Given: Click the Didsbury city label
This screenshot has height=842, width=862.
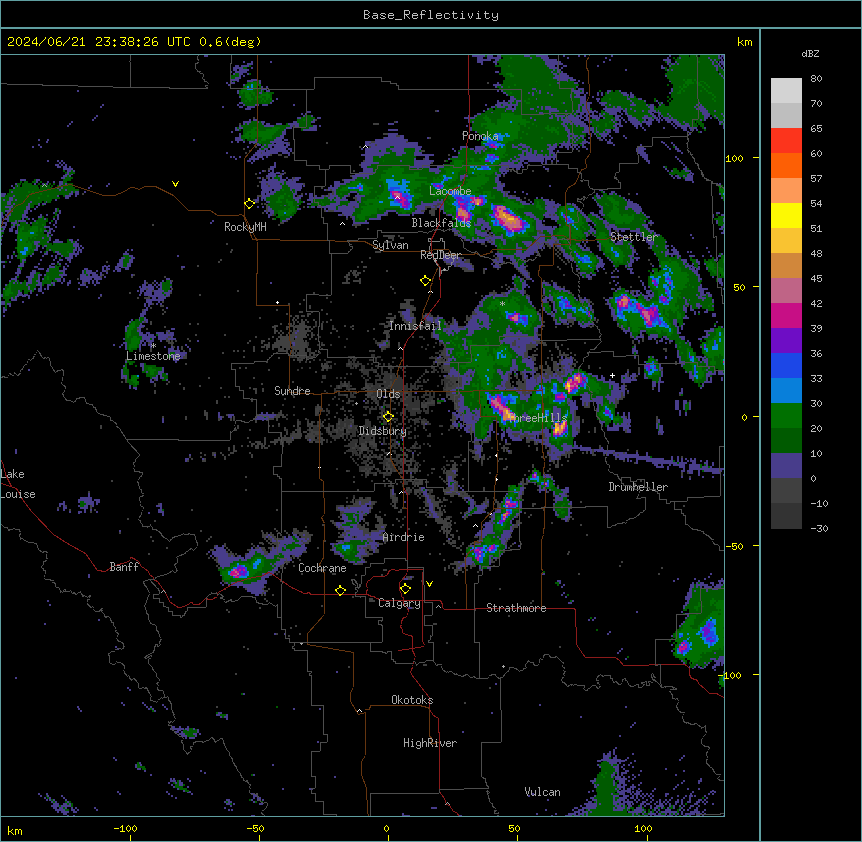Looking at the screenshot, I should [383, 431].
